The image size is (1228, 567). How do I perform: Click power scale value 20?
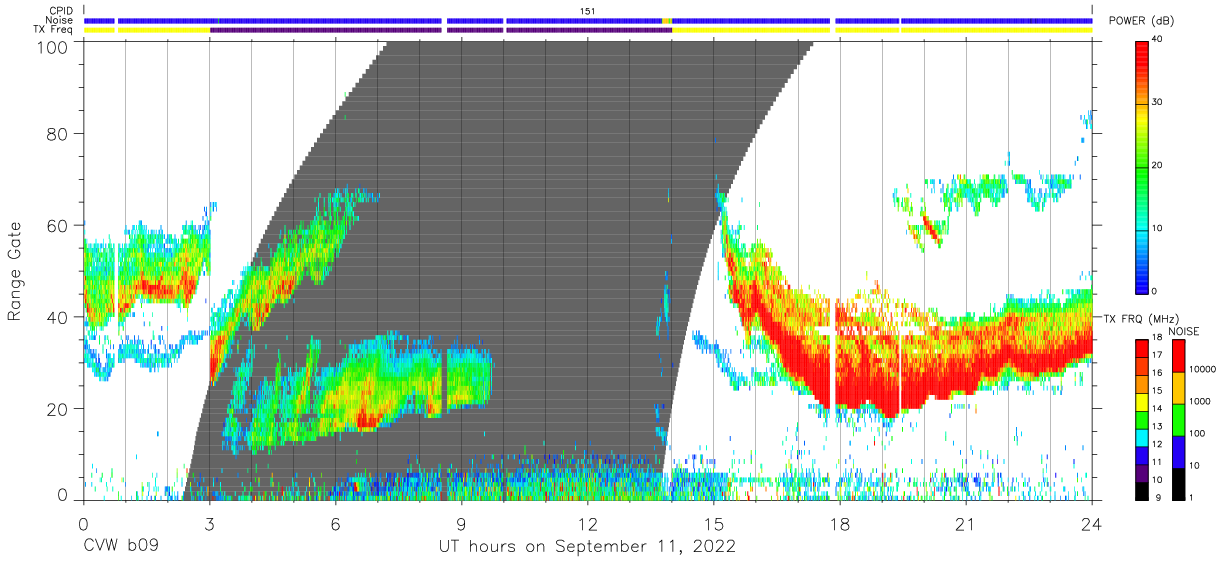[1158, 166]
